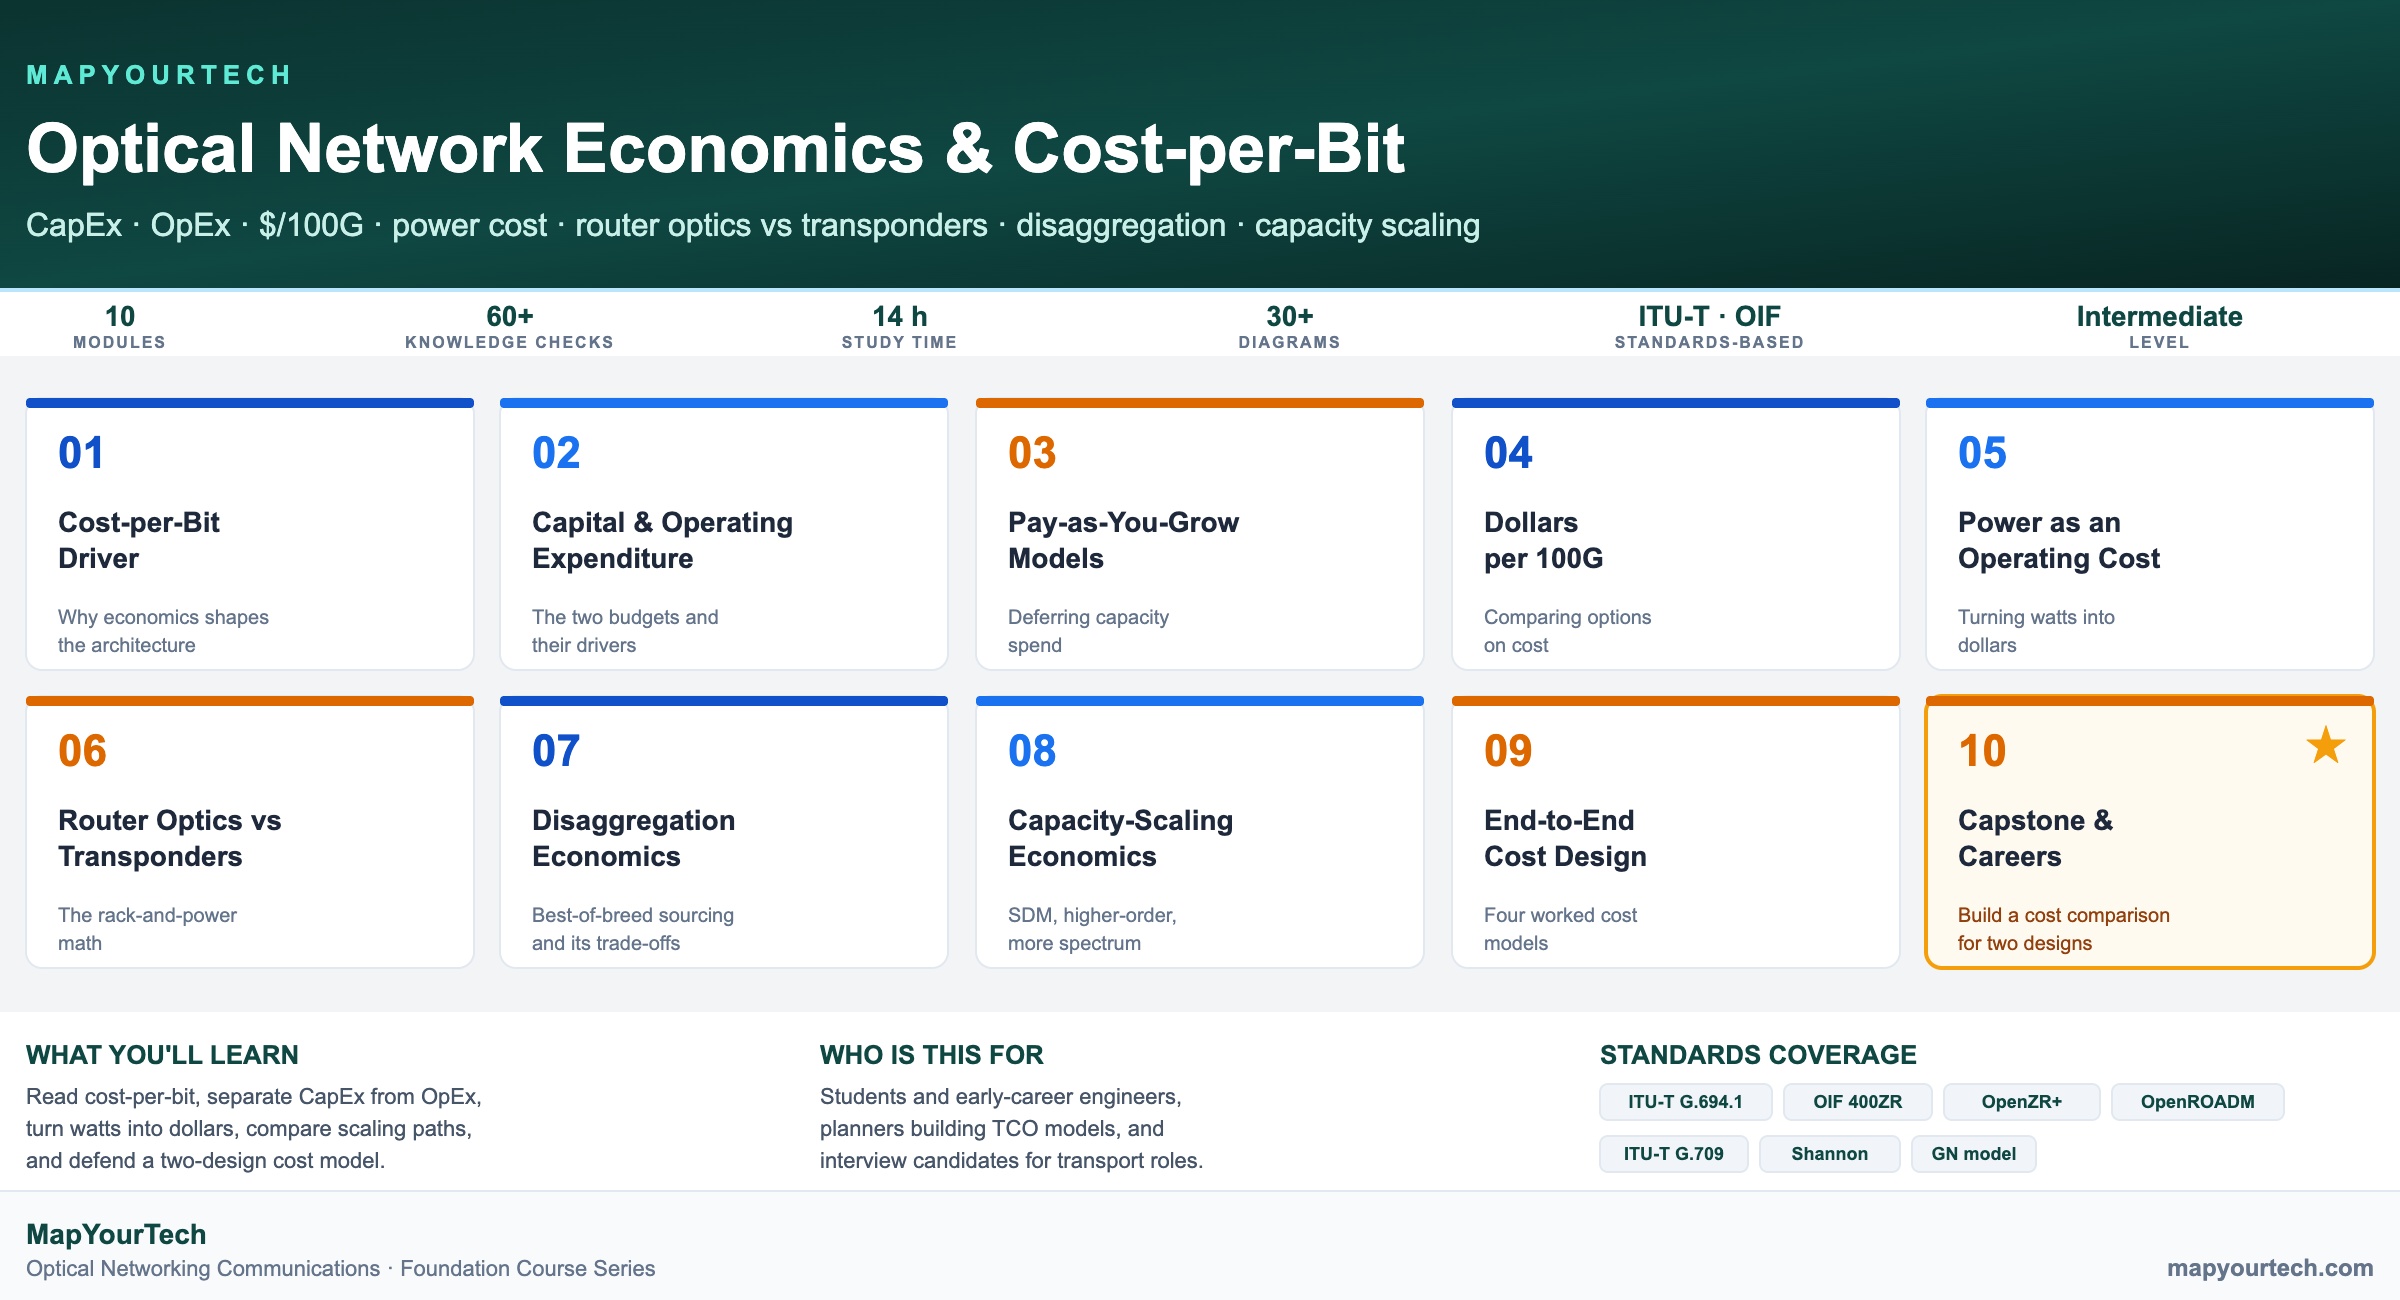
Task: Open the Capstone & Careers module
Action: (x=2150, y=832)
